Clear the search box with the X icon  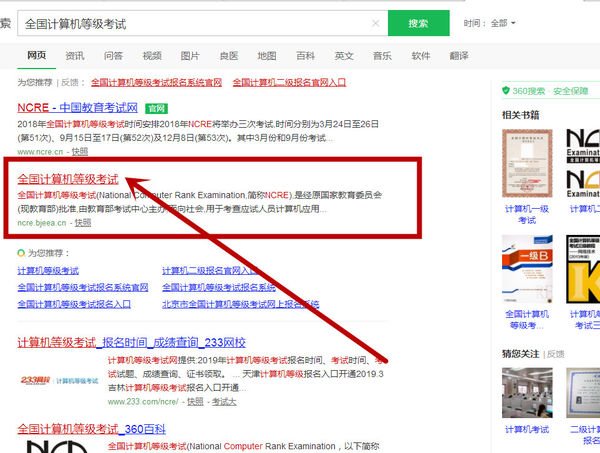coord(375,23)
